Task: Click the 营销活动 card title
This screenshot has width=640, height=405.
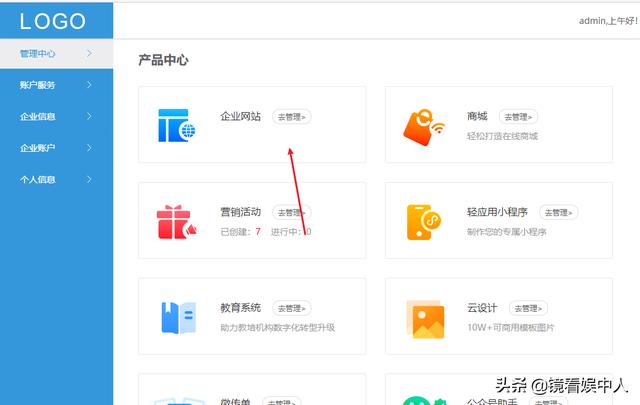Action: (240, 212)
